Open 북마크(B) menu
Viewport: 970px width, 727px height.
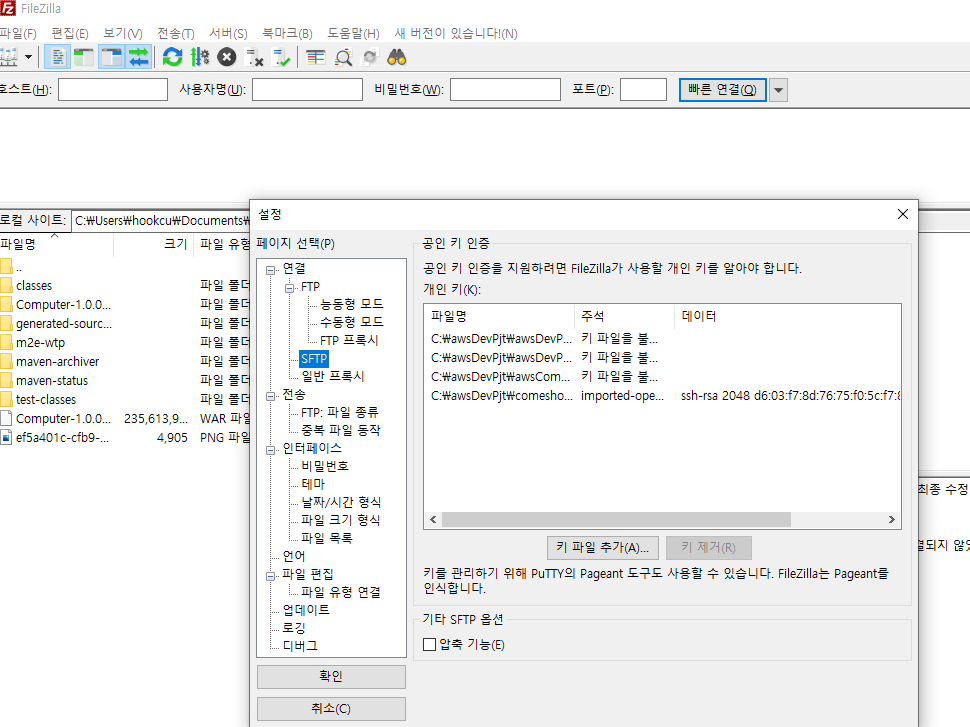click(x=287, y=33)
